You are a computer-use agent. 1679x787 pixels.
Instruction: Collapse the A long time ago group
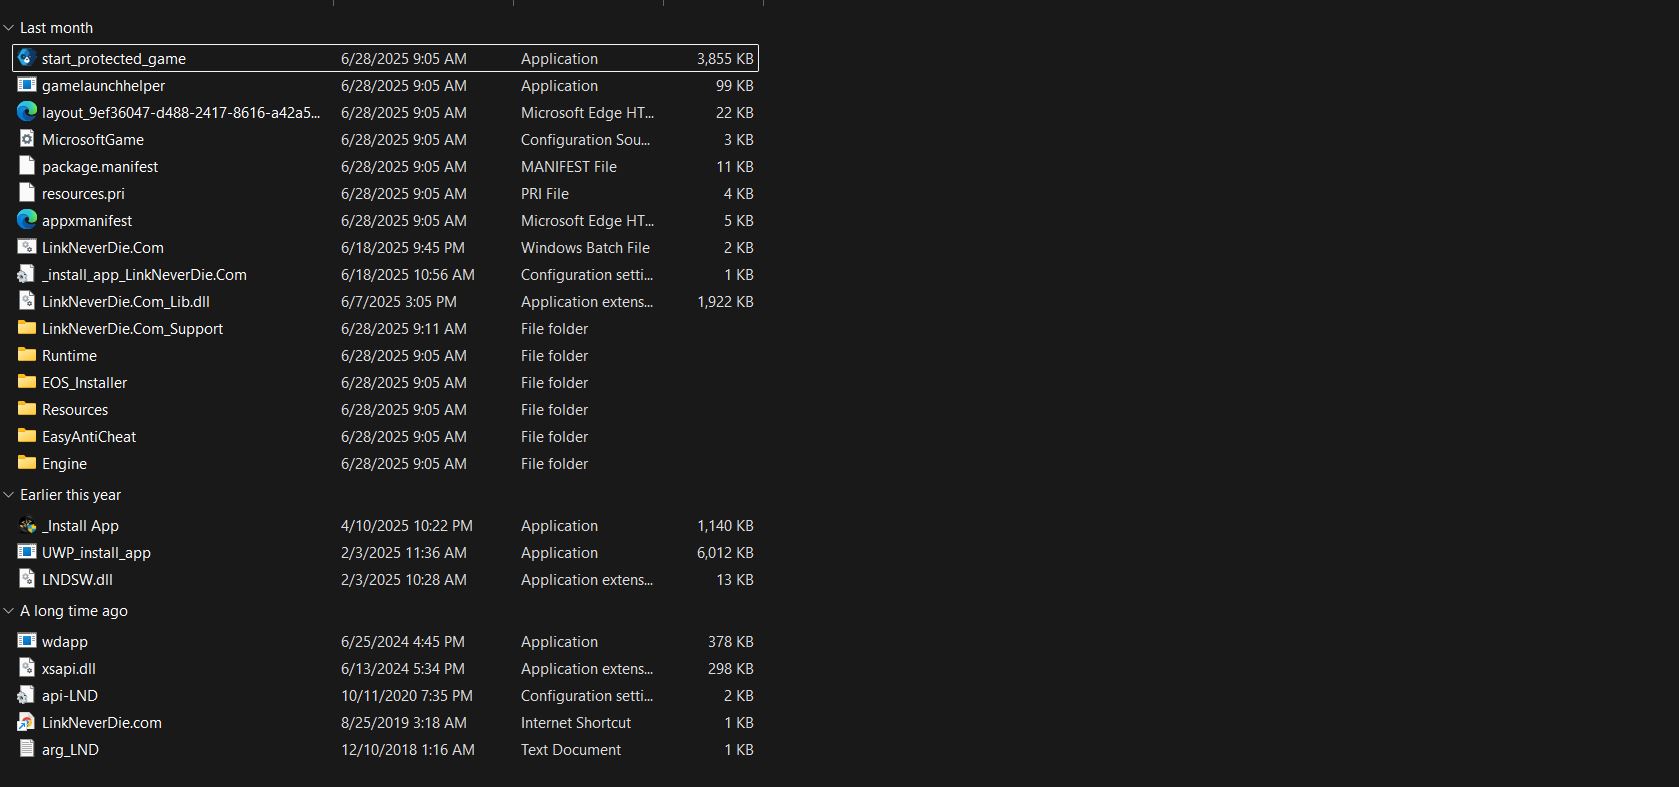(x=9, y=611)
